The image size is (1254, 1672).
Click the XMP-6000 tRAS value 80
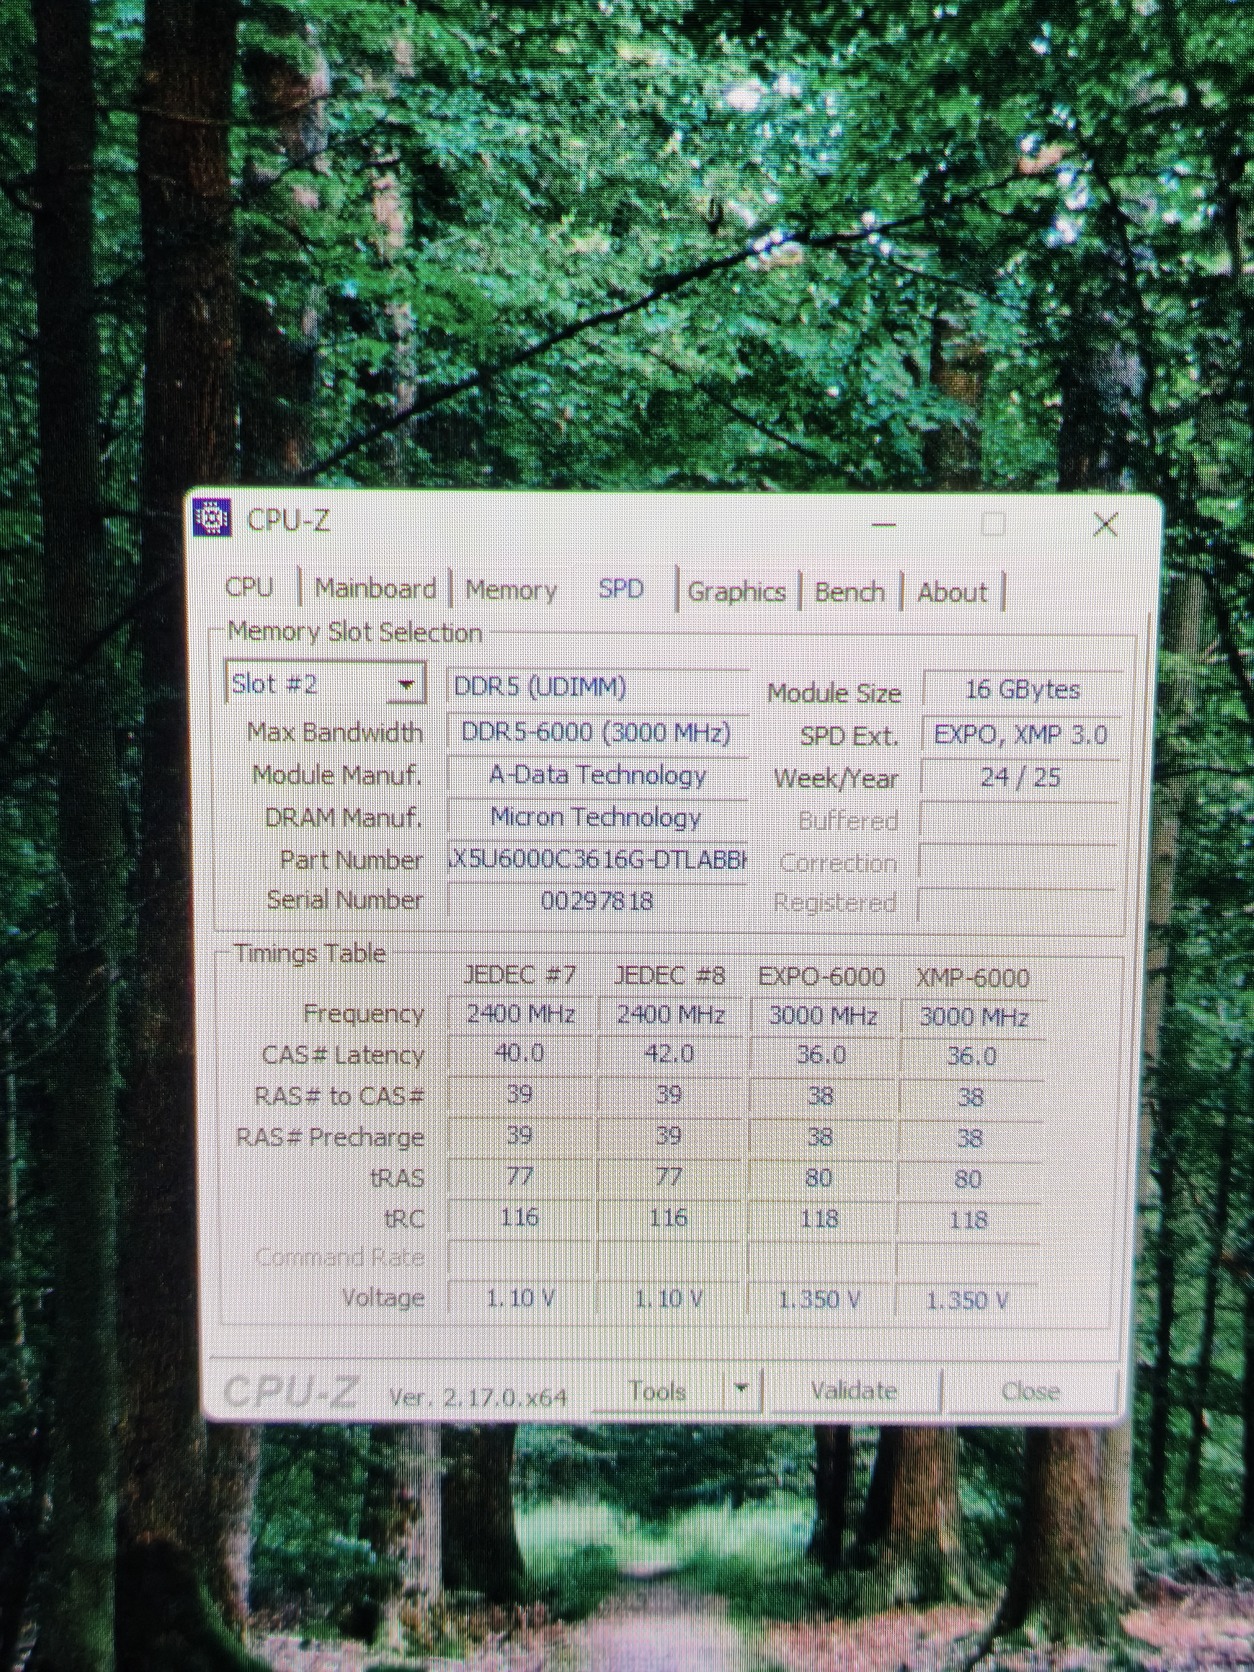pos(968,1179)
